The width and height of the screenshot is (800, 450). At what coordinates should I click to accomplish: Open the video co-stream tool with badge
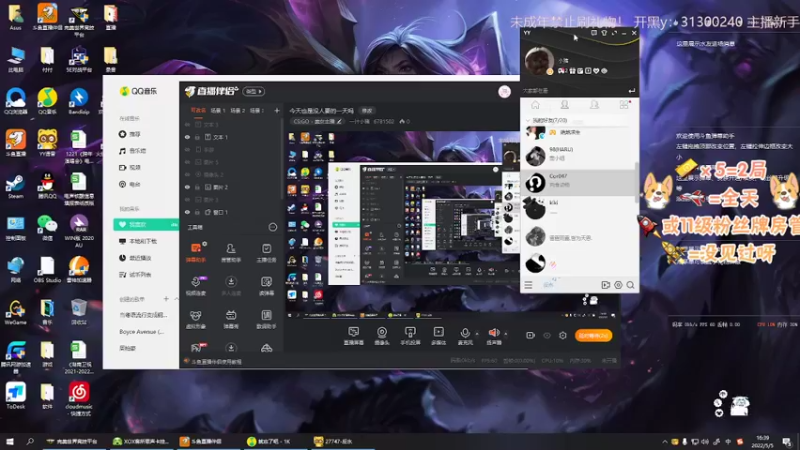[x=196, y=286]
